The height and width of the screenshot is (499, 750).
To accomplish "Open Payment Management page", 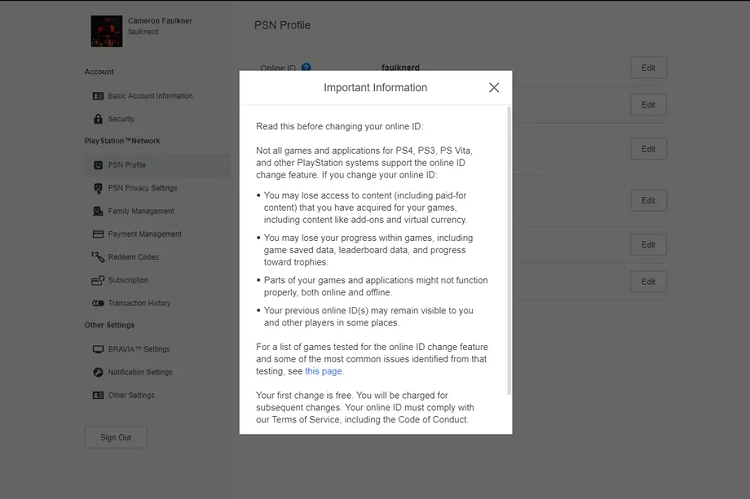I will tap(144, 234).
